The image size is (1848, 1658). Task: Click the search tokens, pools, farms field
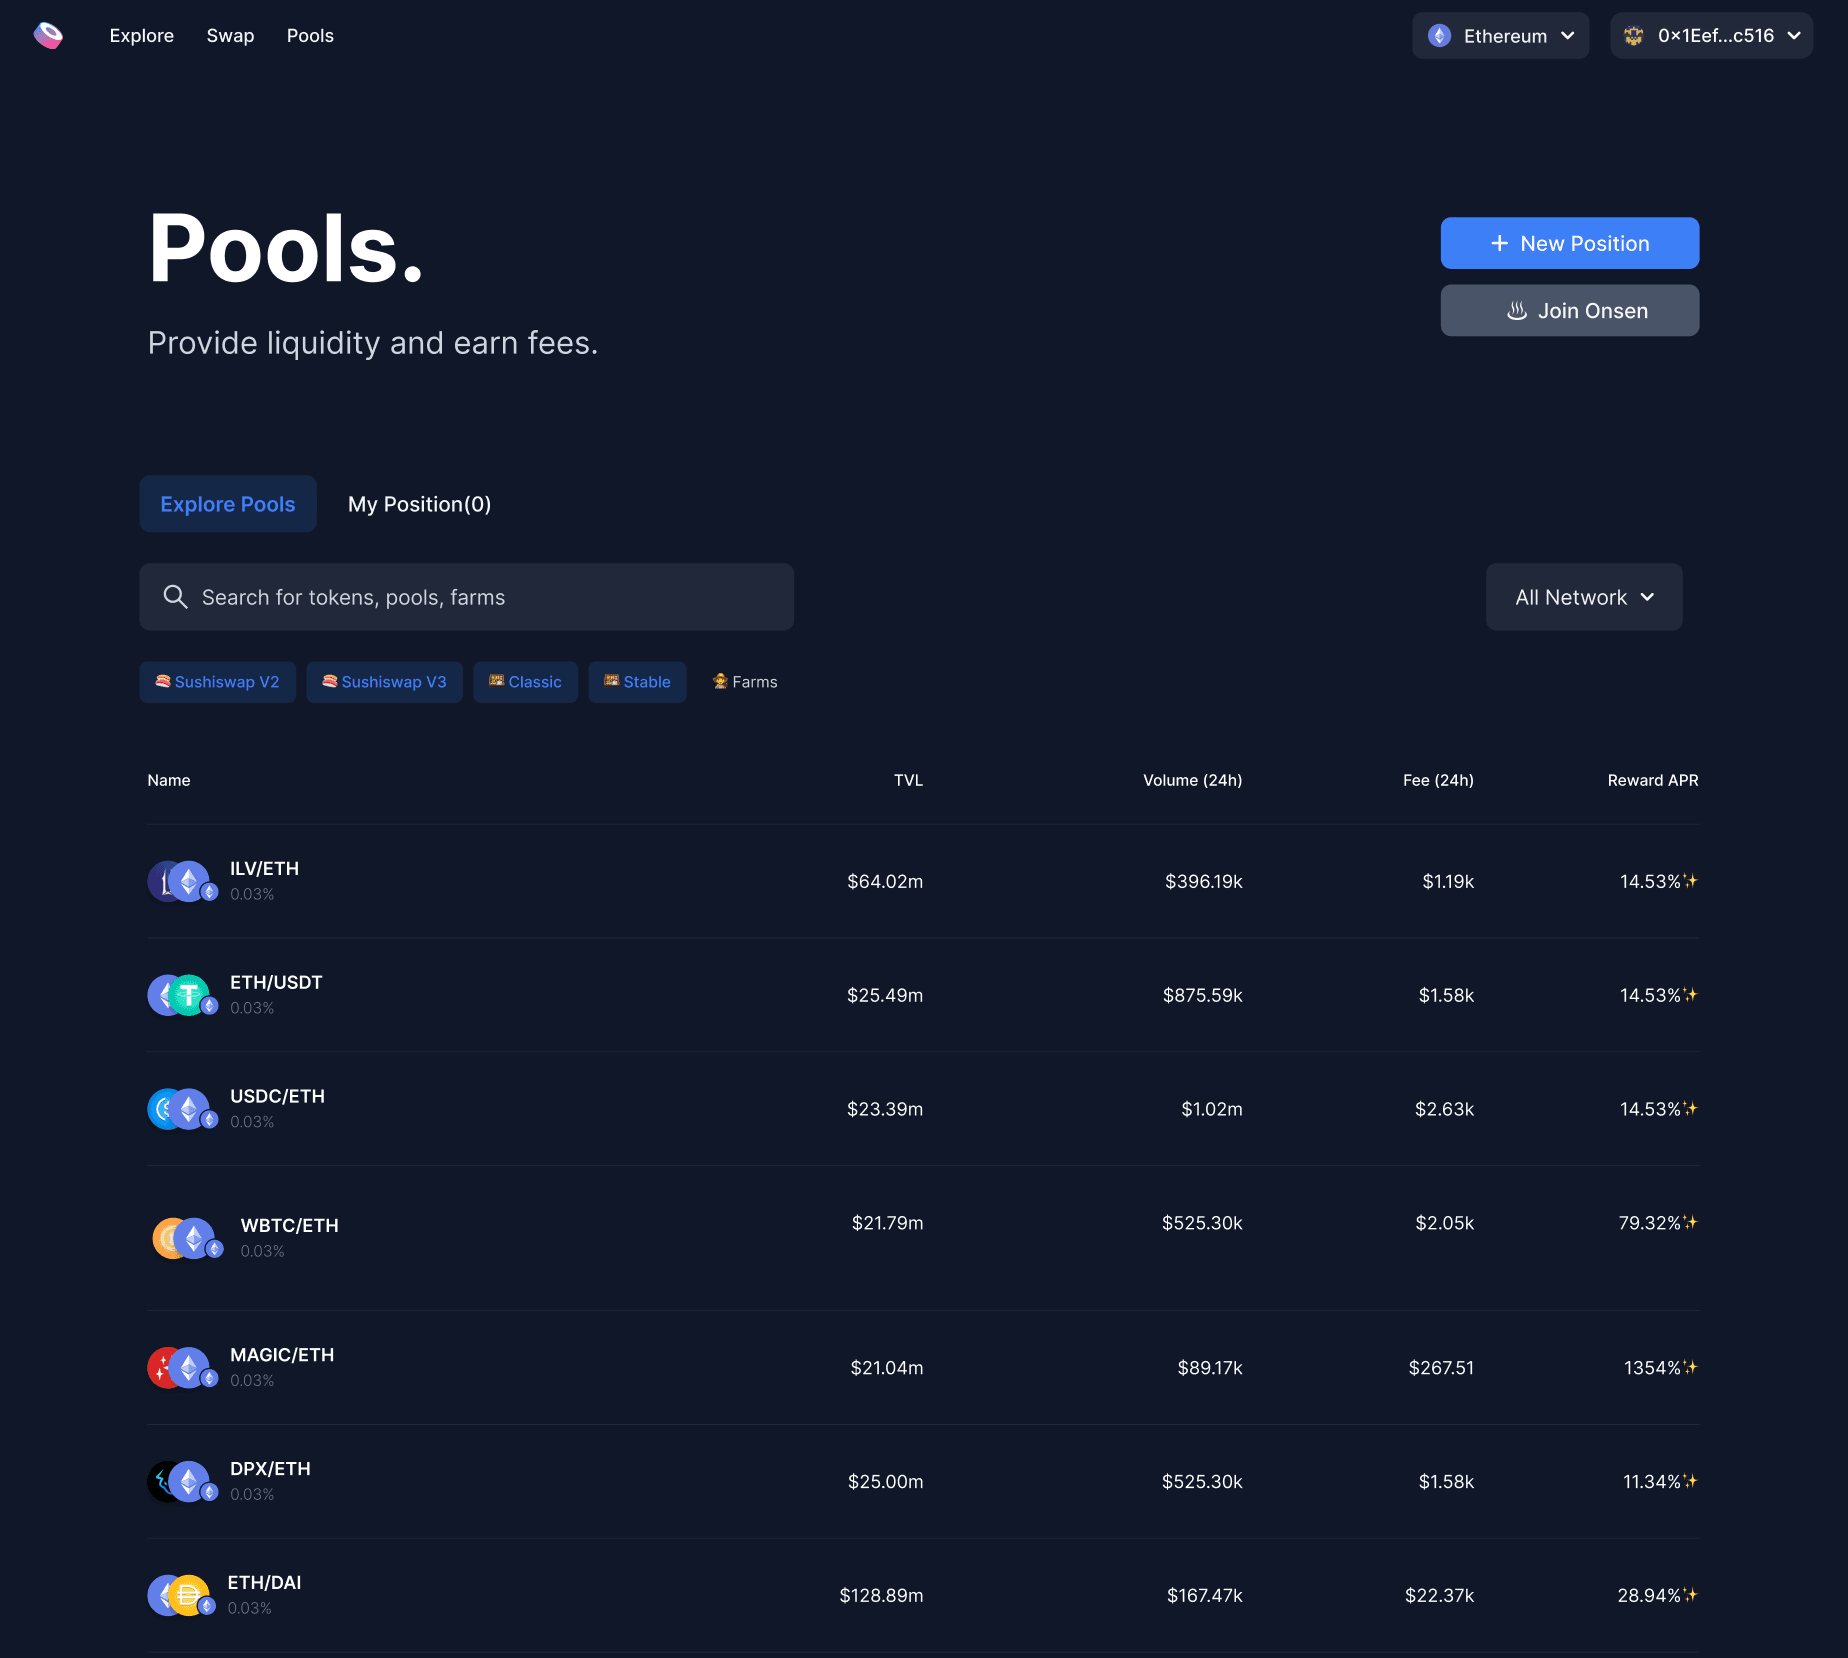click(x=466, y=597)
